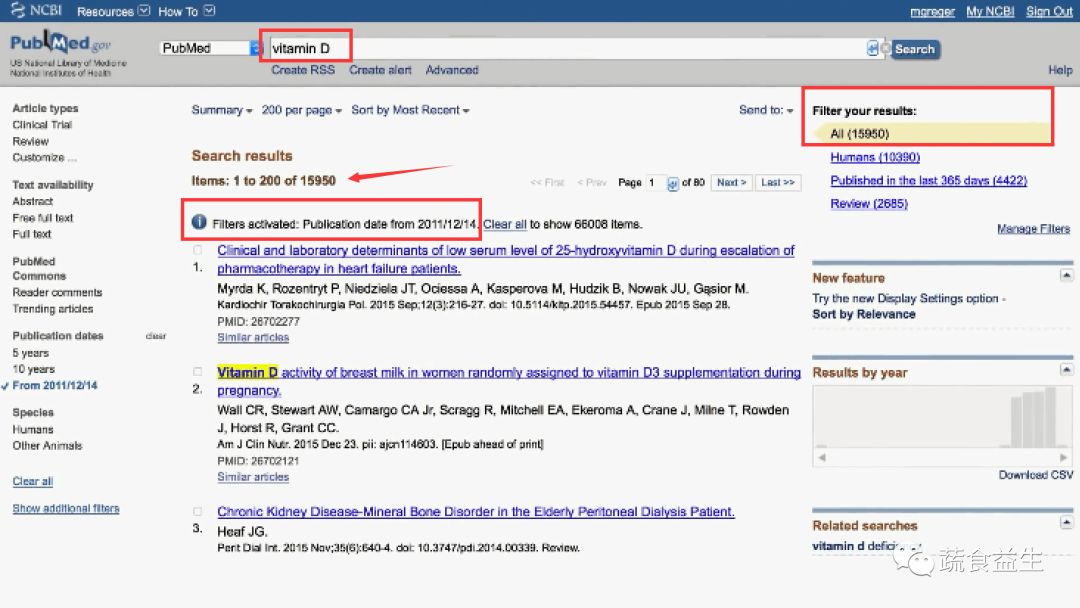
Task: Open the Help link
Action: 1060,70
